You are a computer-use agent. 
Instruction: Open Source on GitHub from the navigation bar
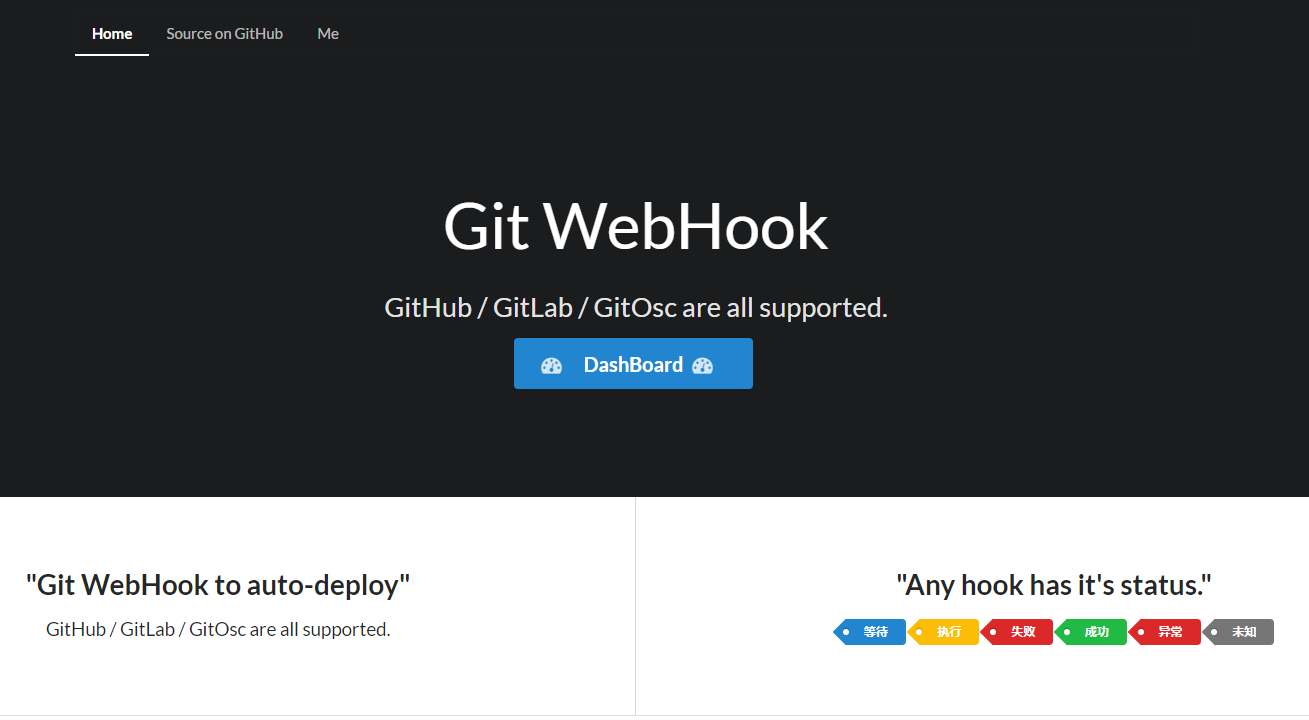[x=224, y=33]
